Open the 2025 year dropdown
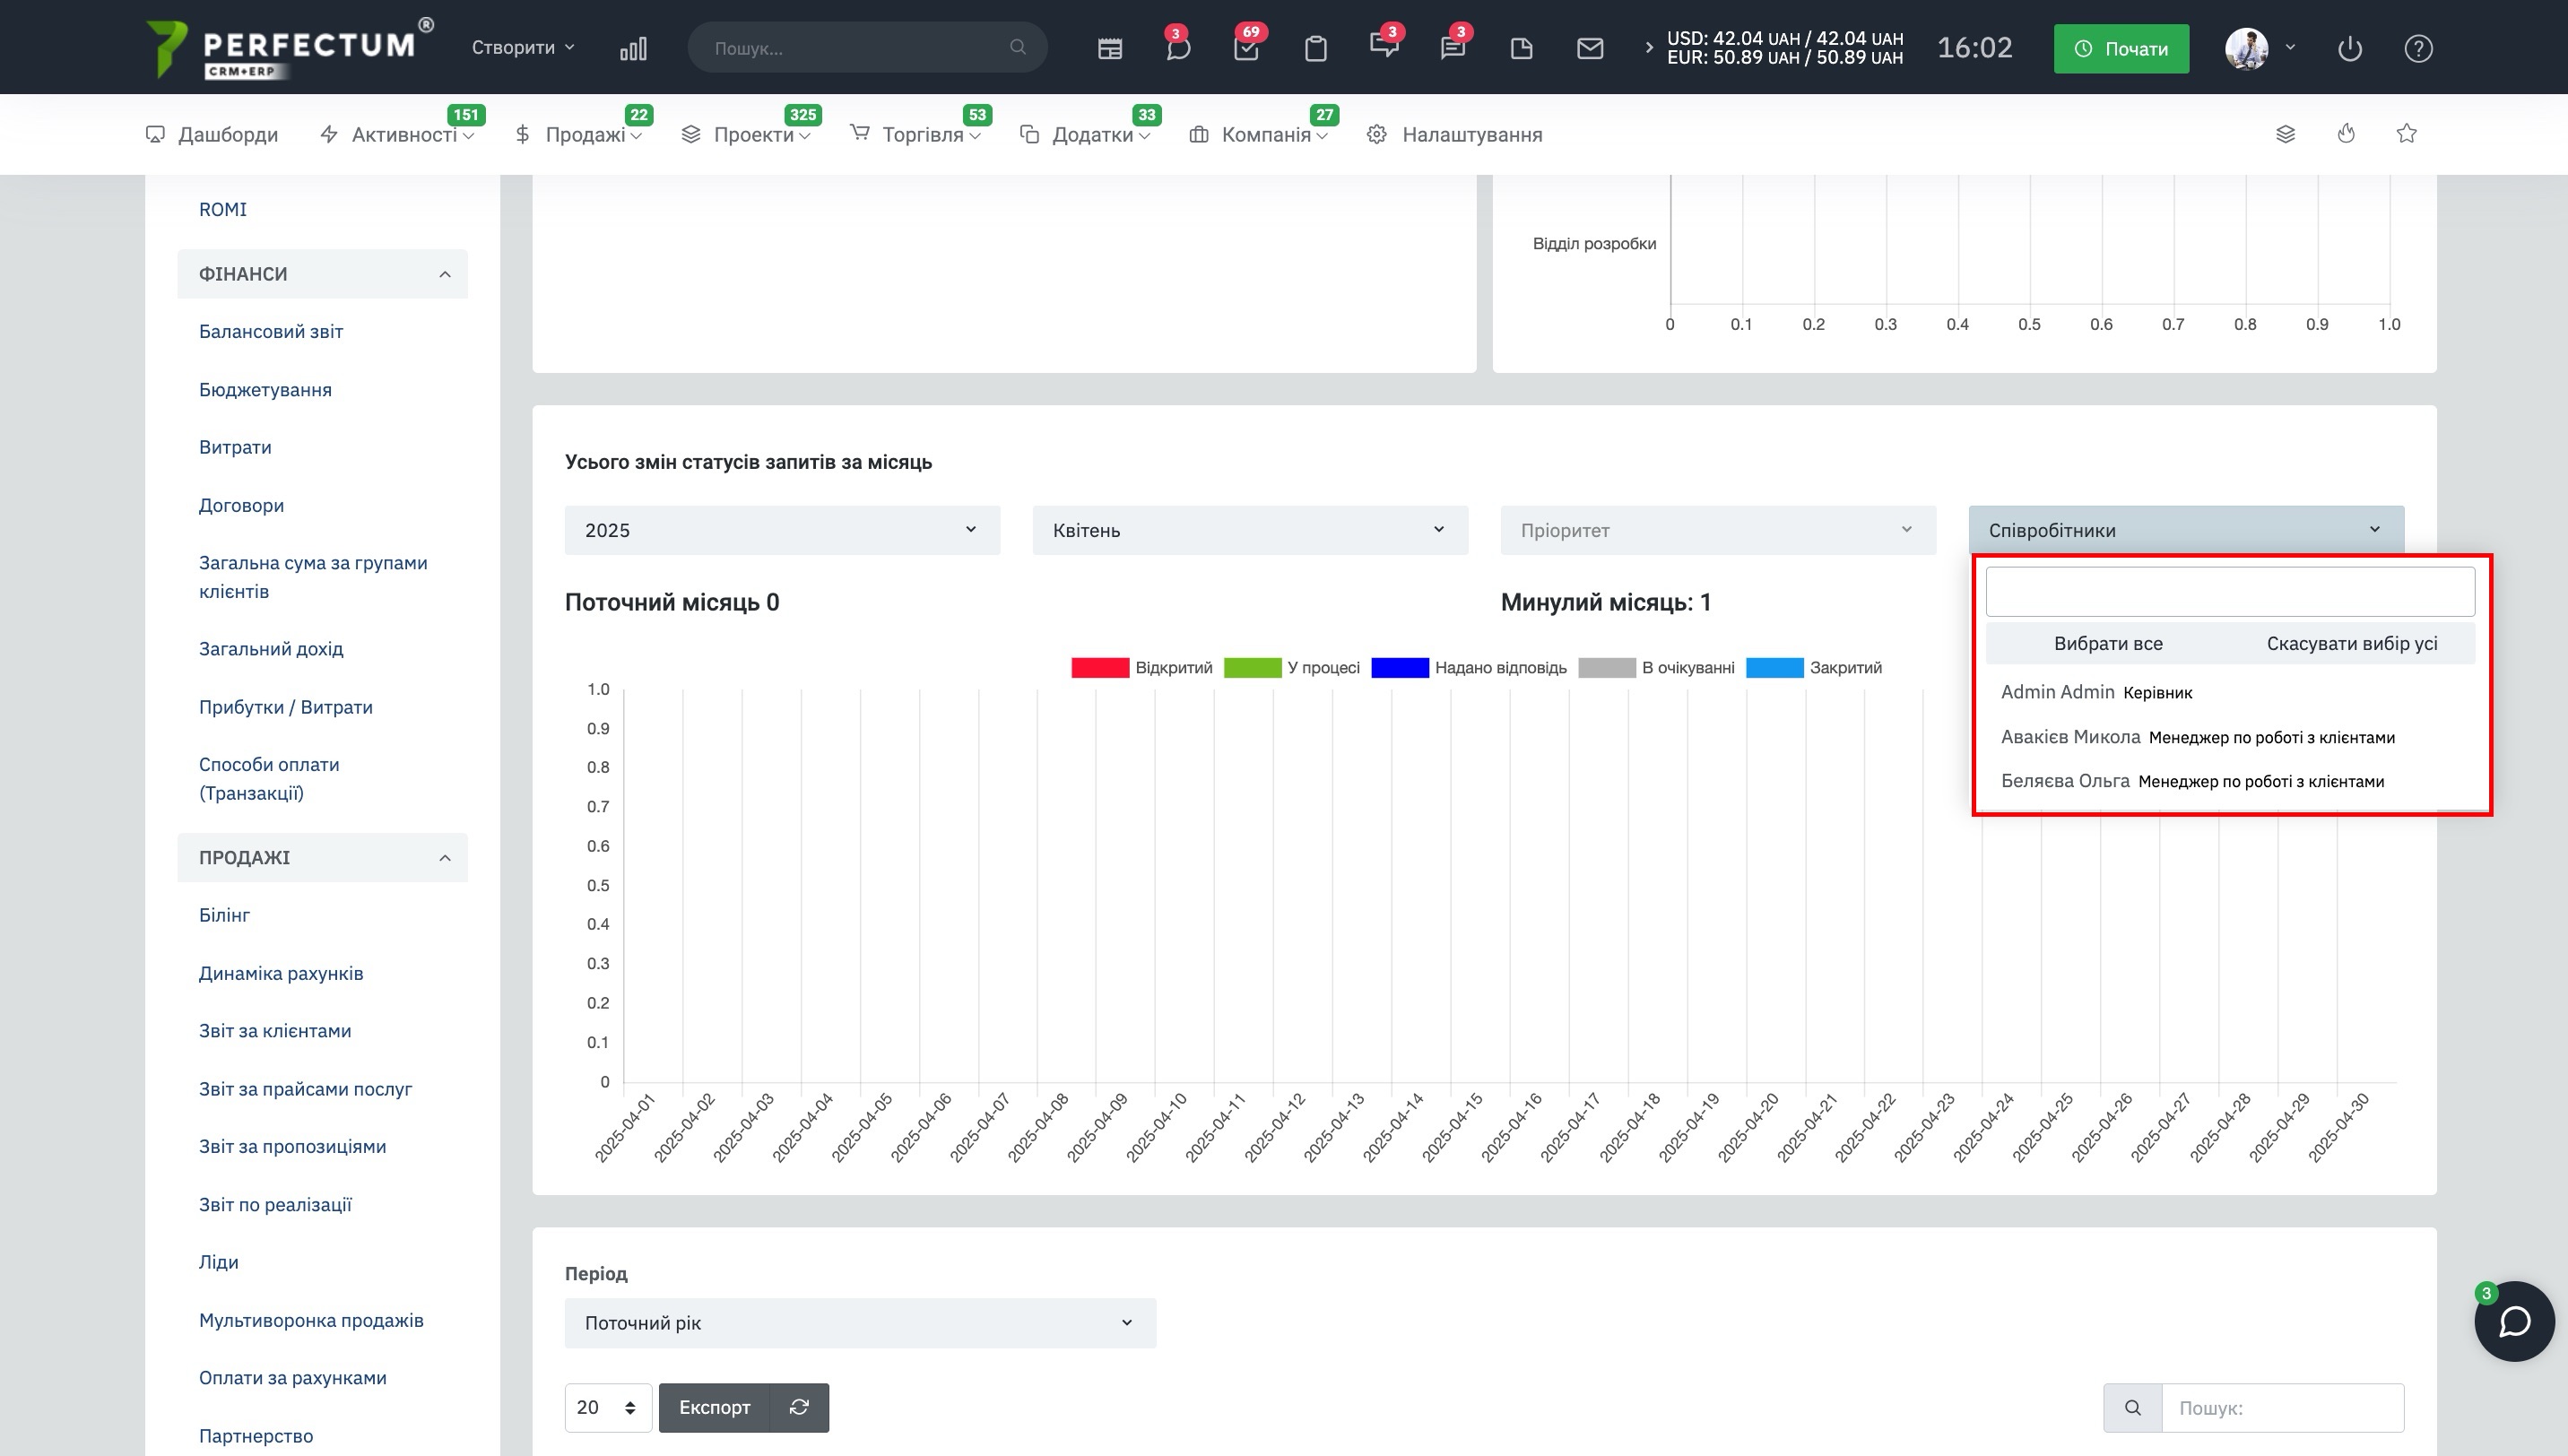 tap(781, 530)
